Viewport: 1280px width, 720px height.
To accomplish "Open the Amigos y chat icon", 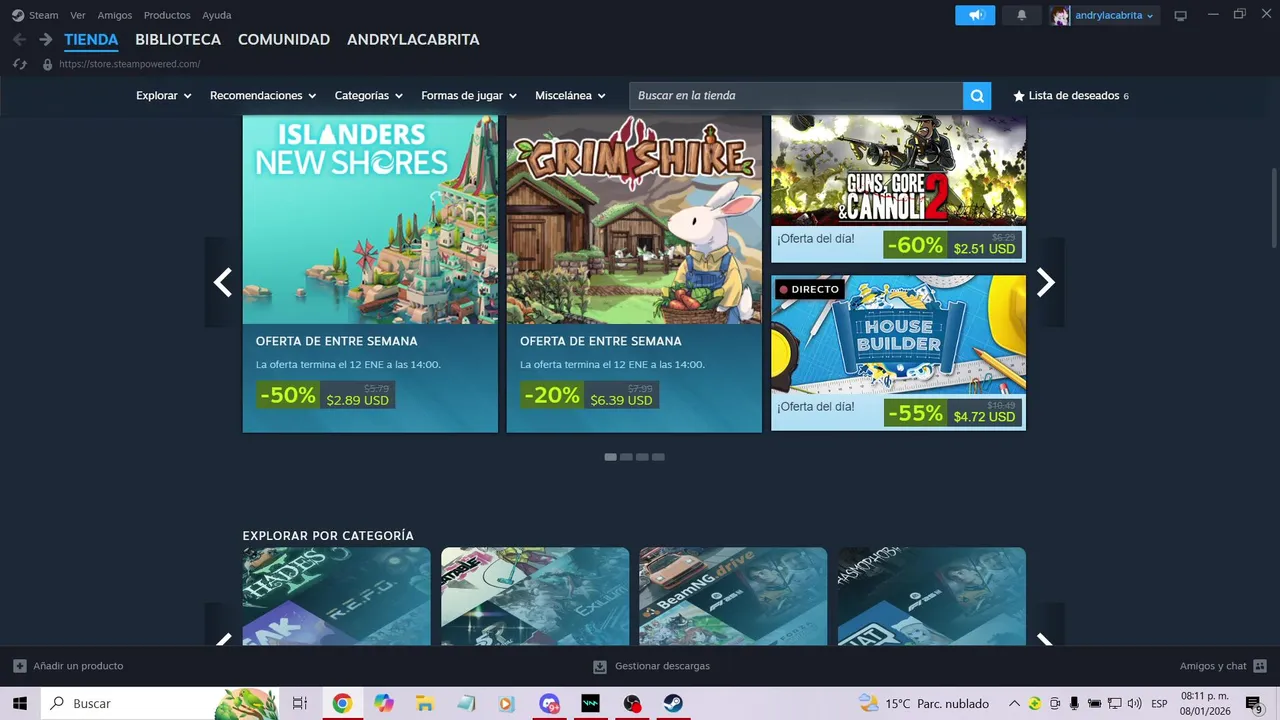I will coord(1260,666).
